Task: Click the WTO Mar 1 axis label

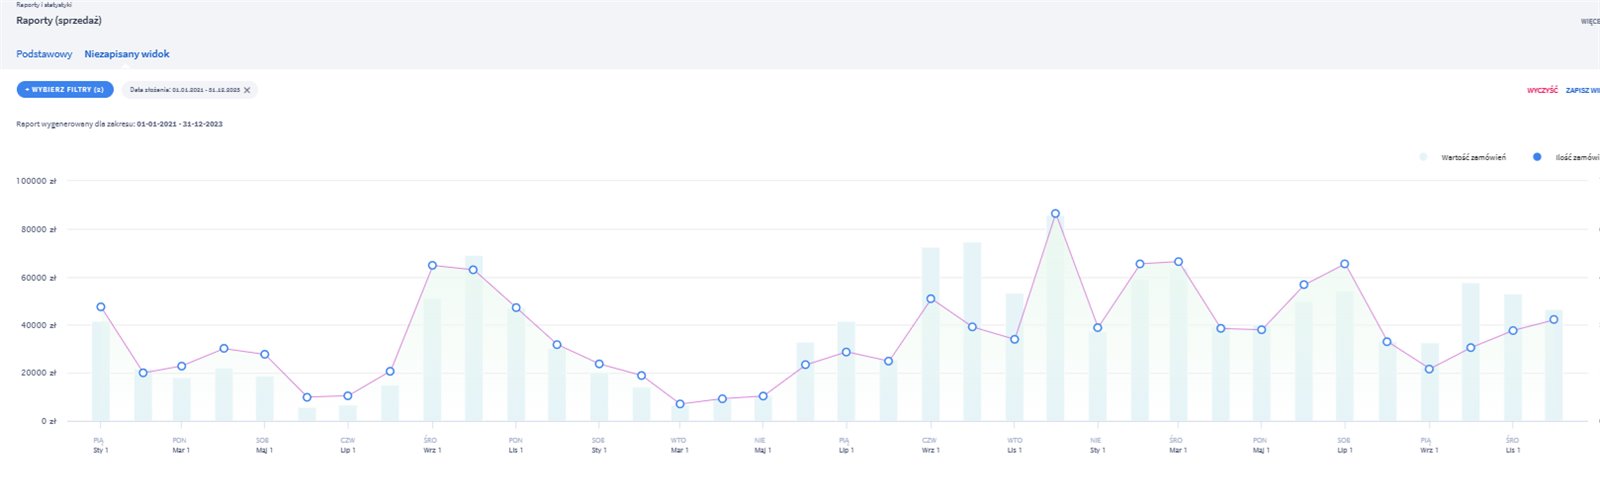Action: coord(679,445)
